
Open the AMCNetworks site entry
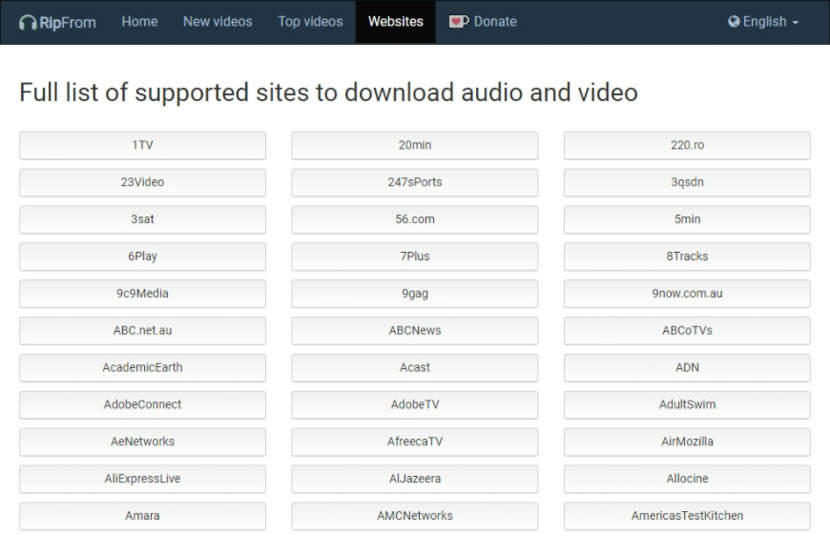click(414, 516)
